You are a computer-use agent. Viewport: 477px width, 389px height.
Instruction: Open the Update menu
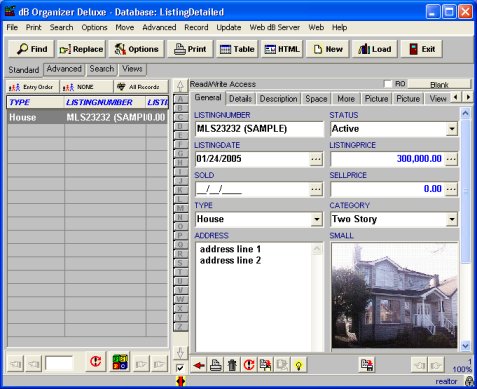coord(229,27)
